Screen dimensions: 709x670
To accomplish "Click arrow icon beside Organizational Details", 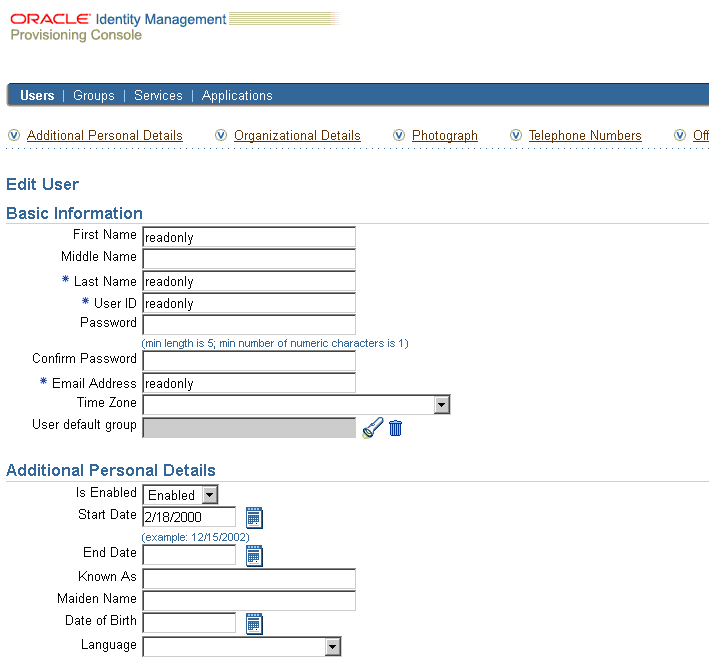I will coord(221,136).
